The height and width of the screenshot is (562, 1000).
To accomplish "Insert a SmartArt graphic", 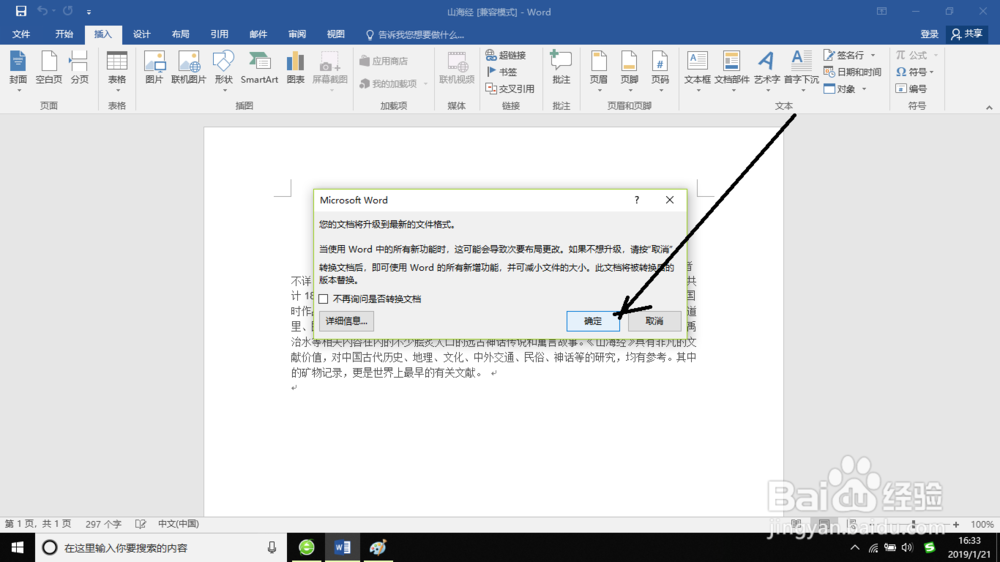I will pos(259,68).
